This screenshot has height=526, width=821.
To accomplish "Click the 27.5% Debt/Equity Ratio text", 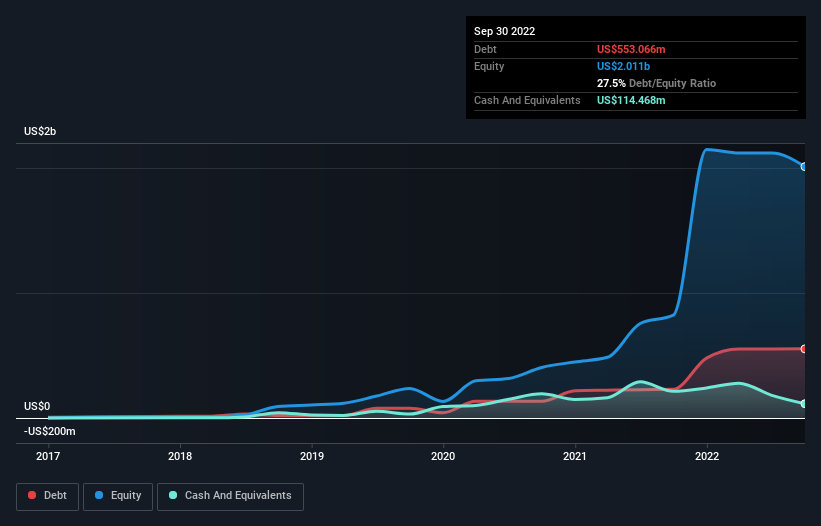I will [657, 83].
